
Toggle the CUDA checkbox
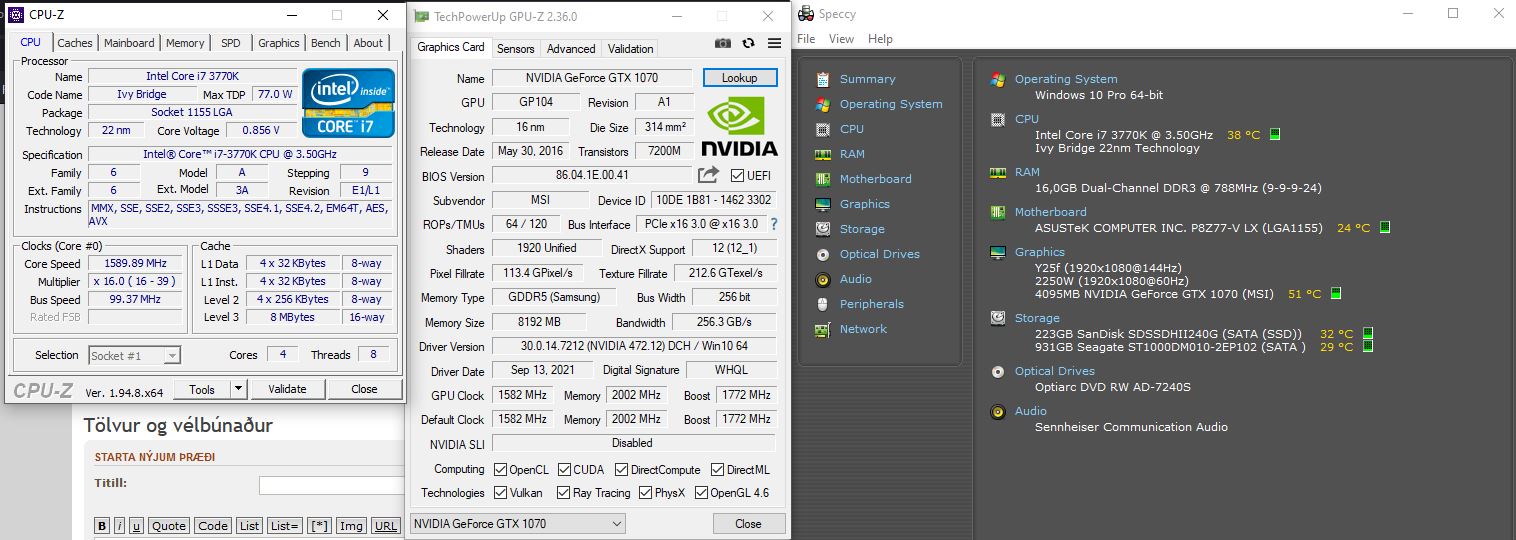coord(565,469)
